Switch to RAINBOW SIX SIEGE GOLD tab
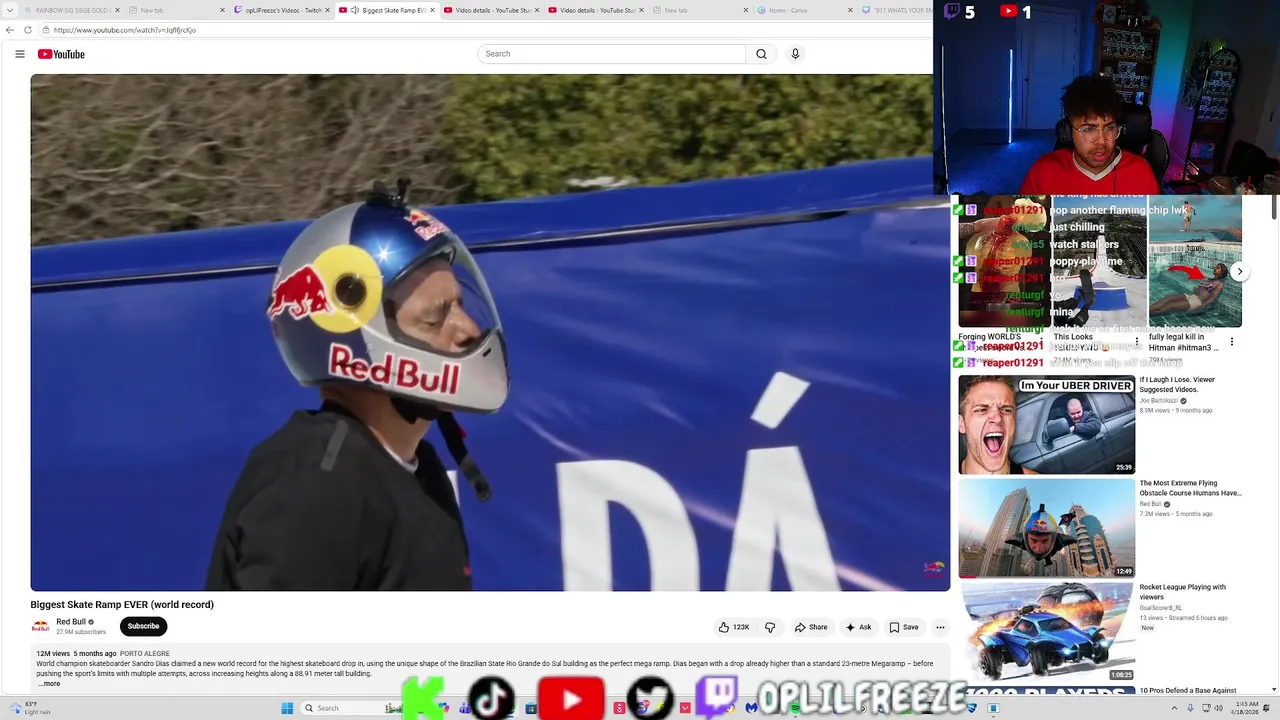The width and height of the screenshot is (1280, 720). point(70,10)
